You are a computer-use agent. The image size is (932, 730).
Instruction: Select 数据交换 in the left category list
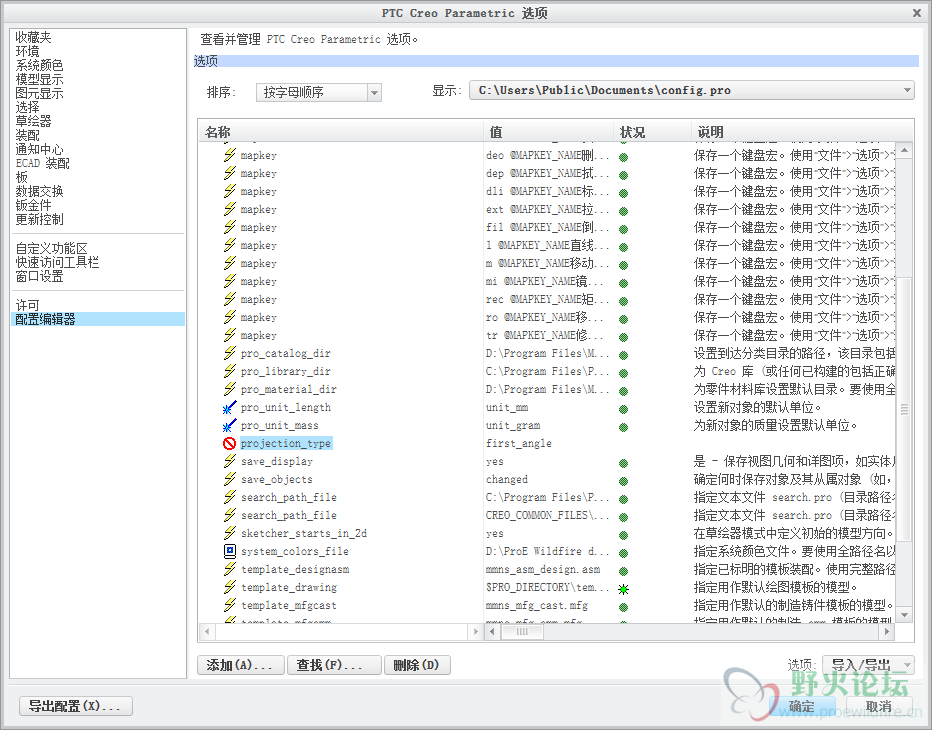[39, 191]
